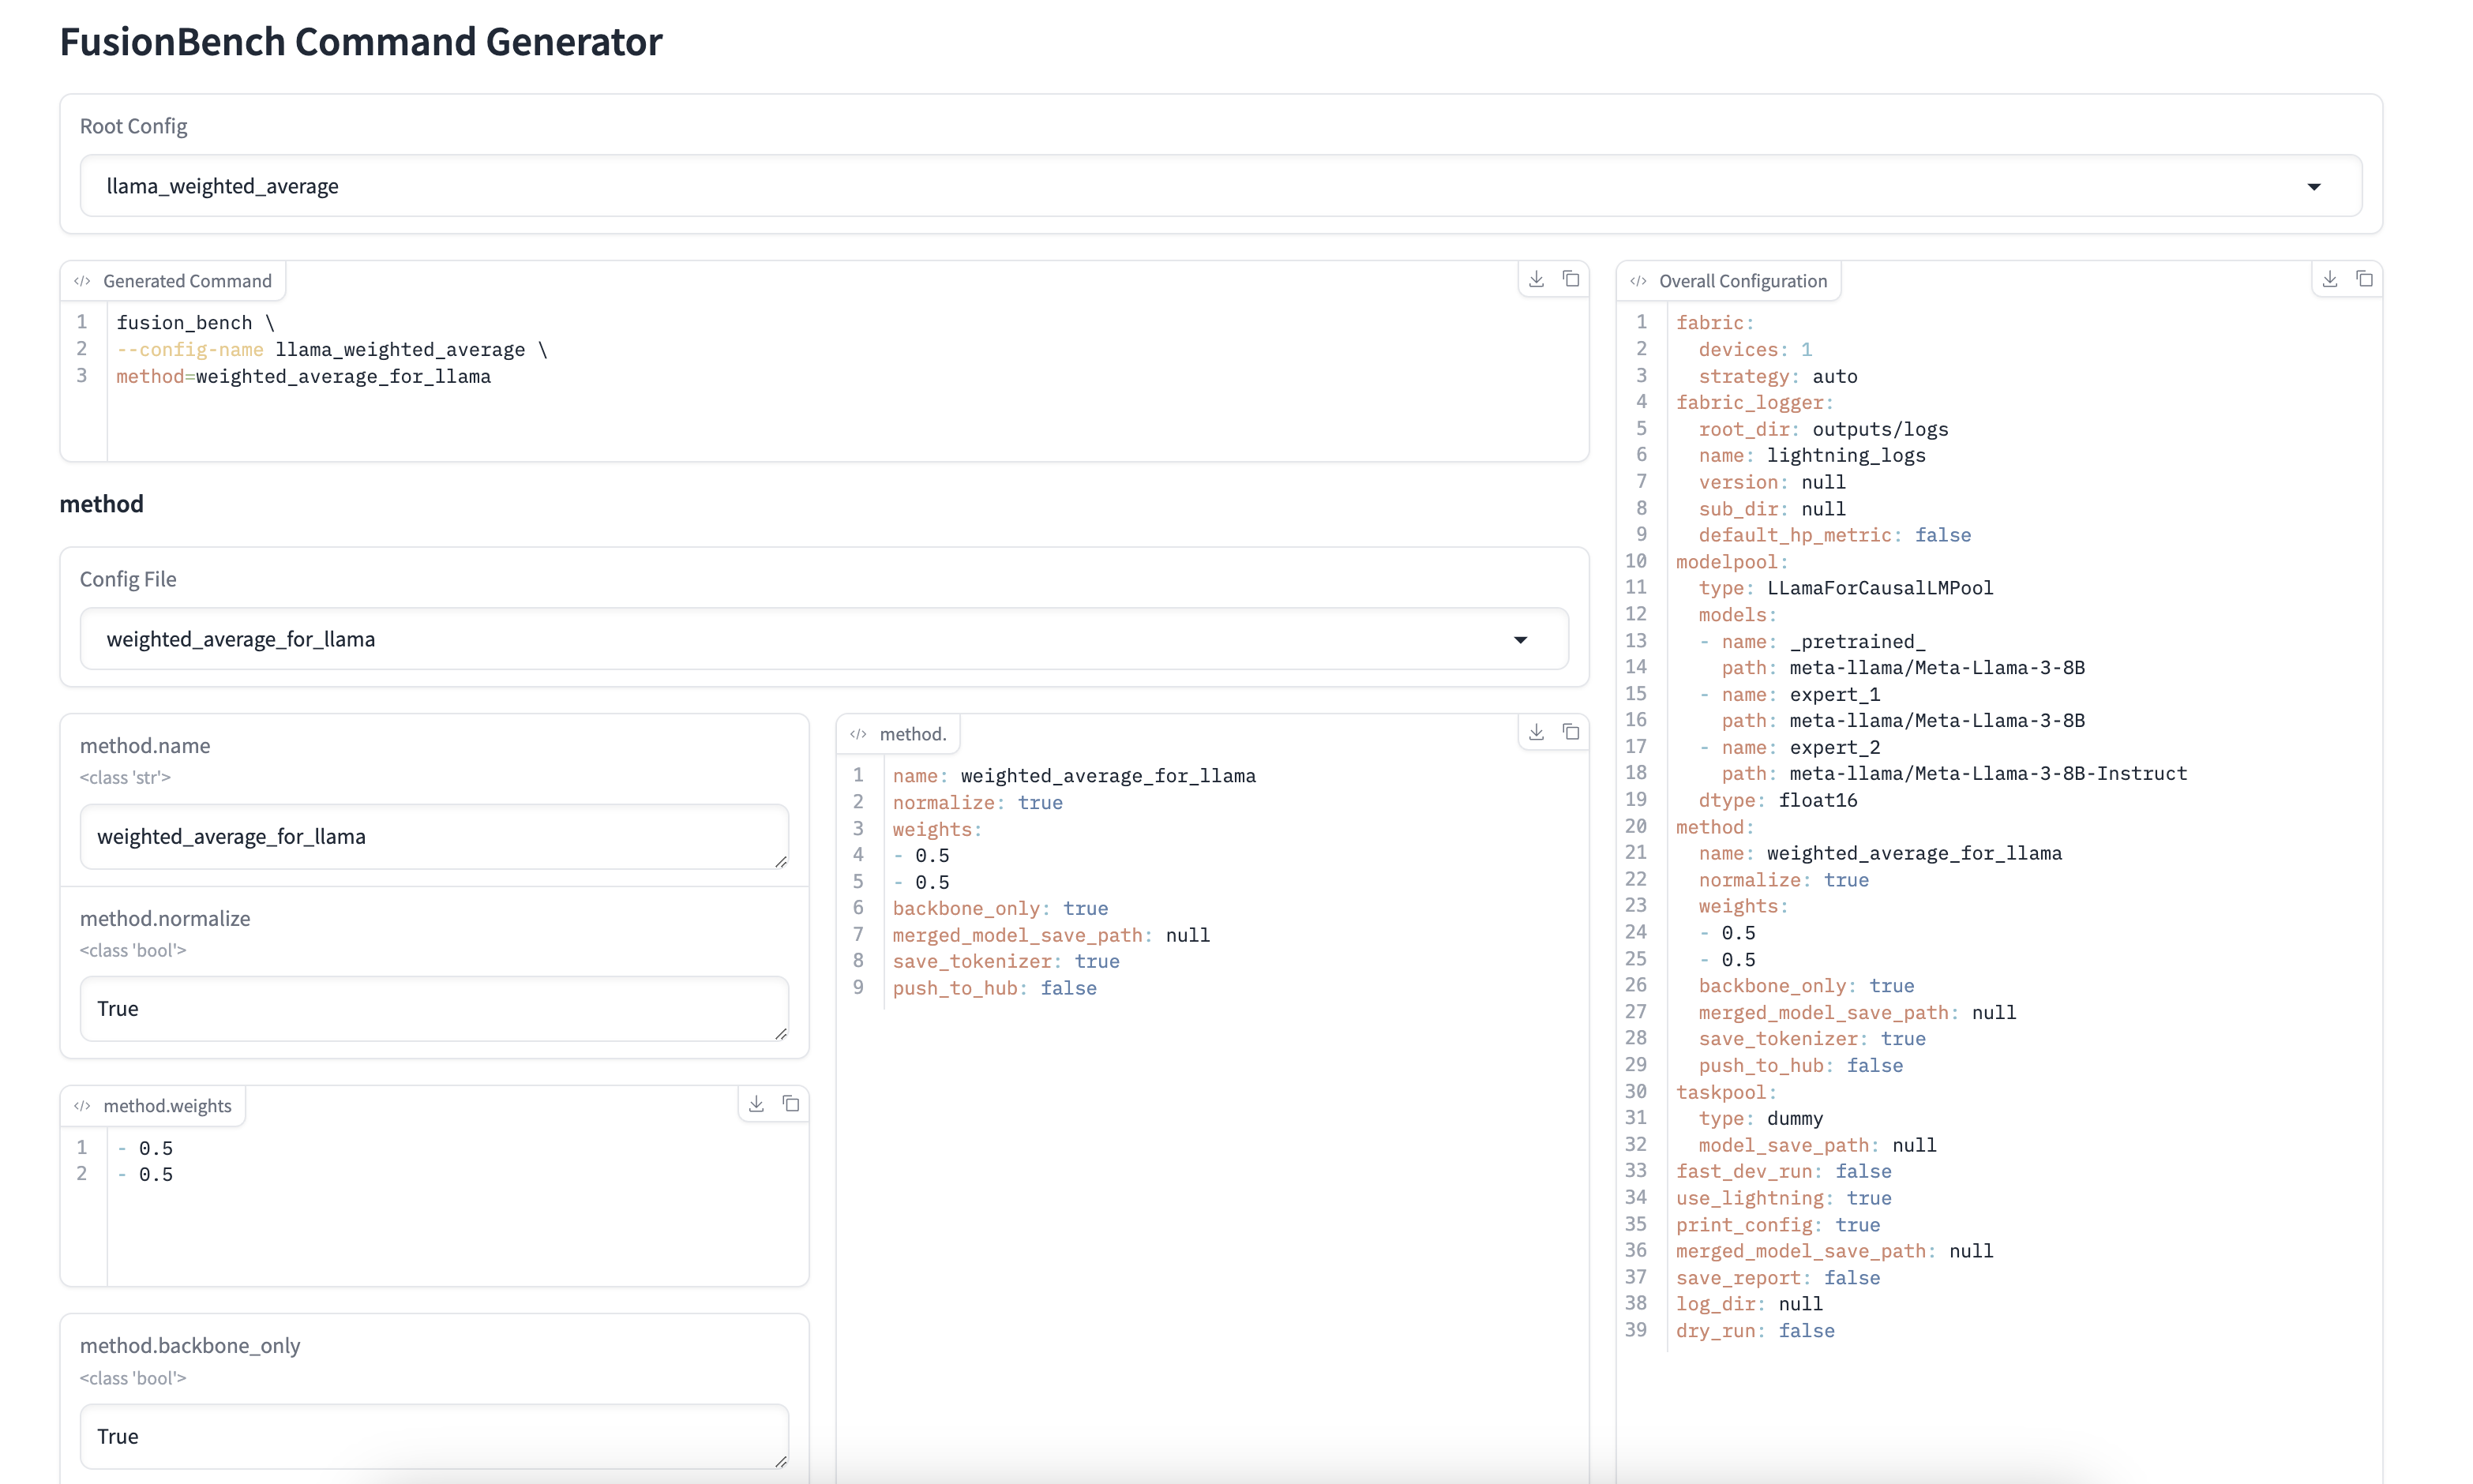Image resolution: width=2473 pixels, height=1484 pixels.
Task: Click 'backbone_only: true' in method. panel
Action: 1000,908
